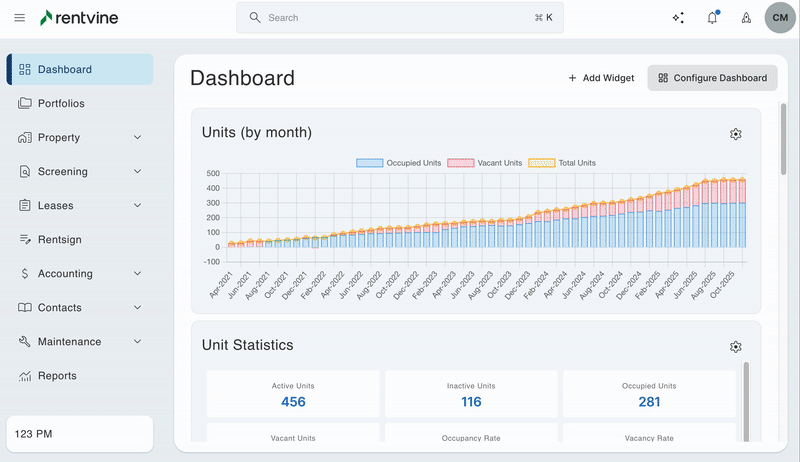Toggle Vacant Units series in chart legend
This screenshot has width=800, height=462.
tap(485, 163)
